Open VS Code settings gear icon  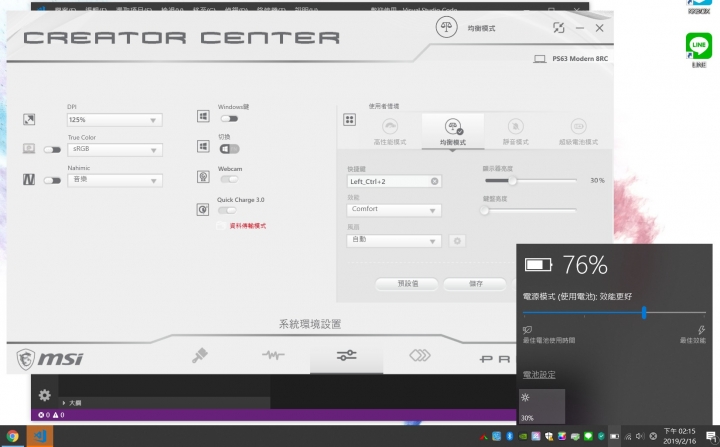[45, 395]
